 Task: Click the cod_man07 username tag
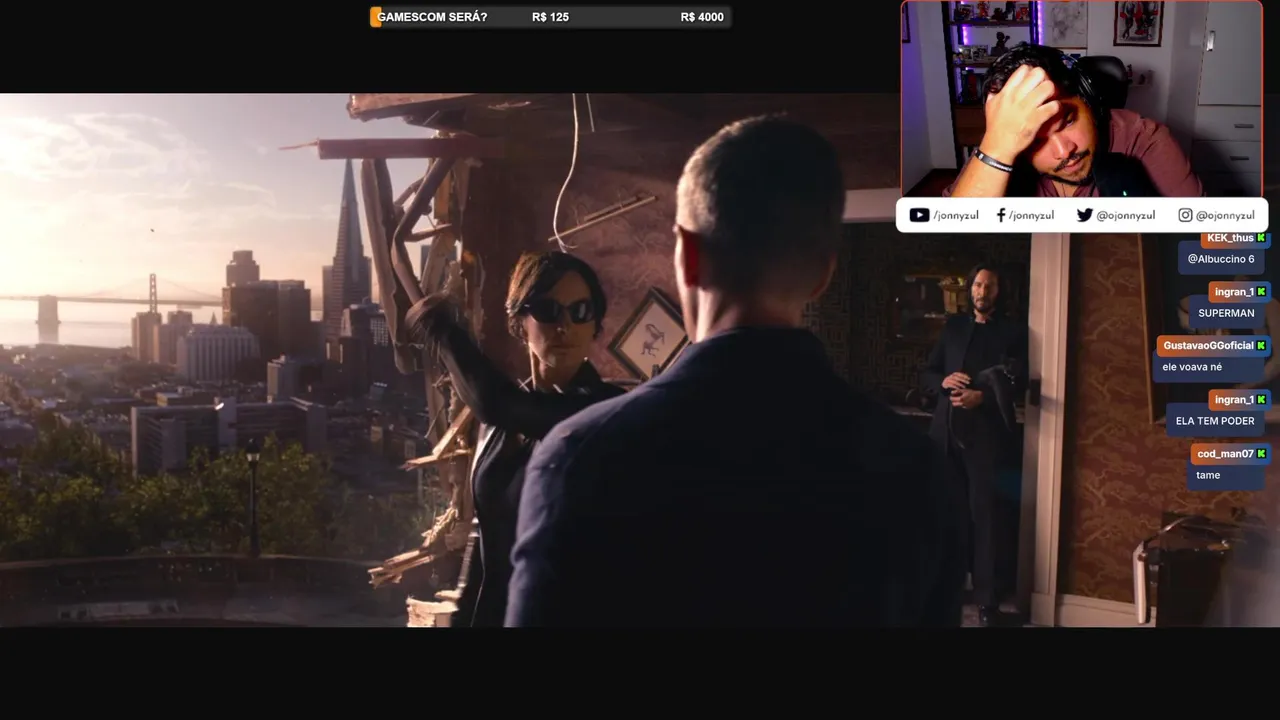click(1230, 454)
